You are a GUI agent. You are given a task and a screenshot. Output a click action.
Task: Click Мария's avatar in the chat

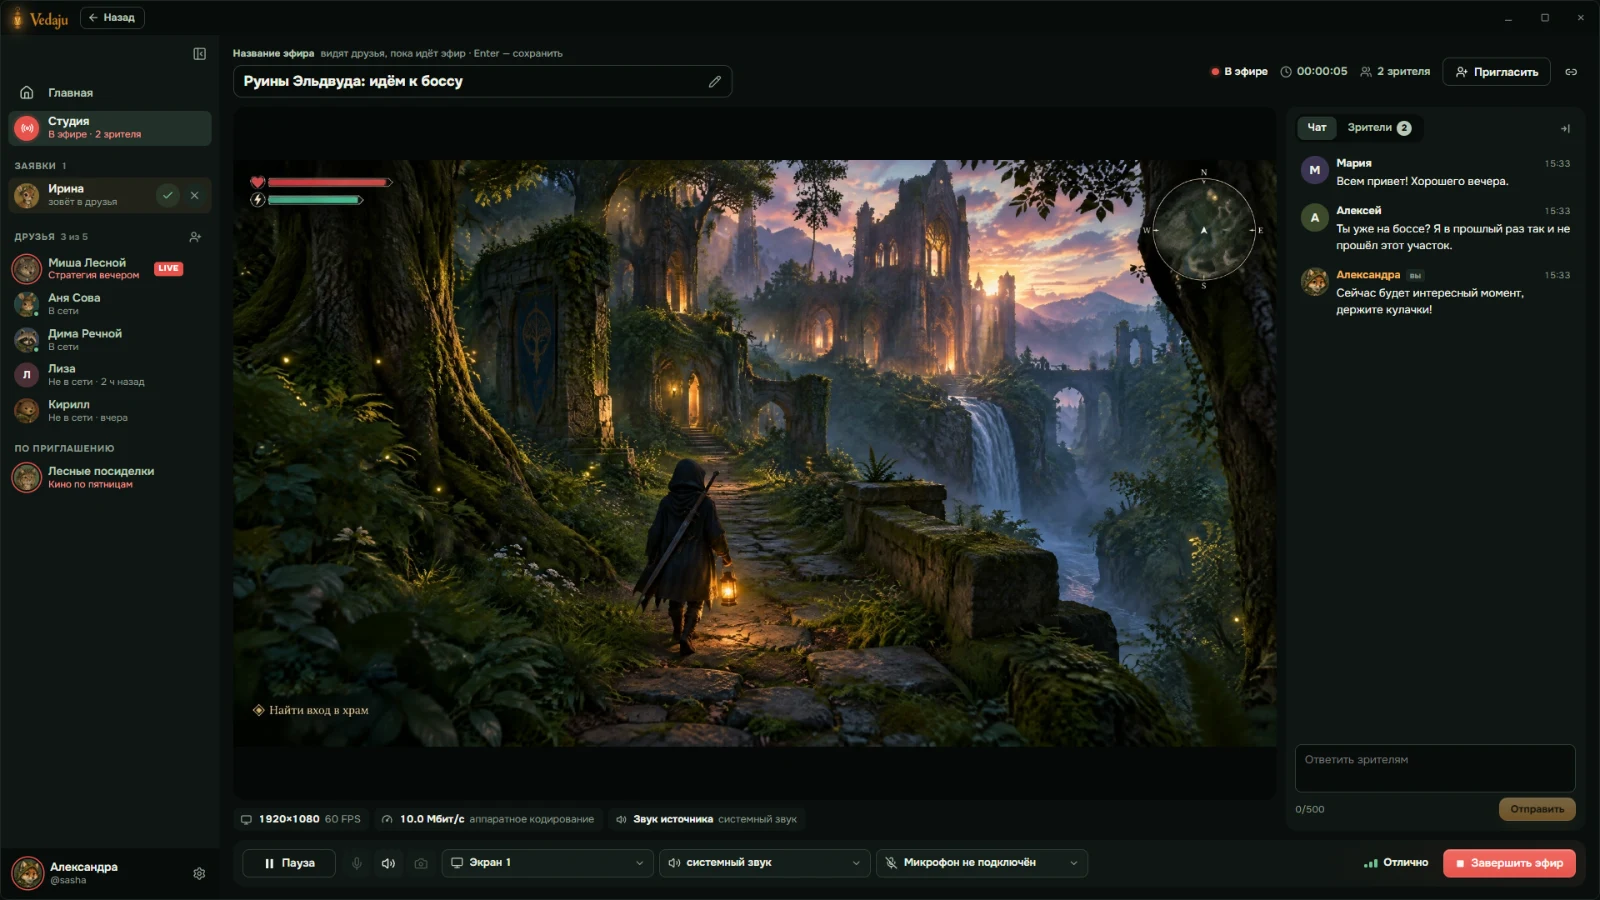coord(1314,170)
